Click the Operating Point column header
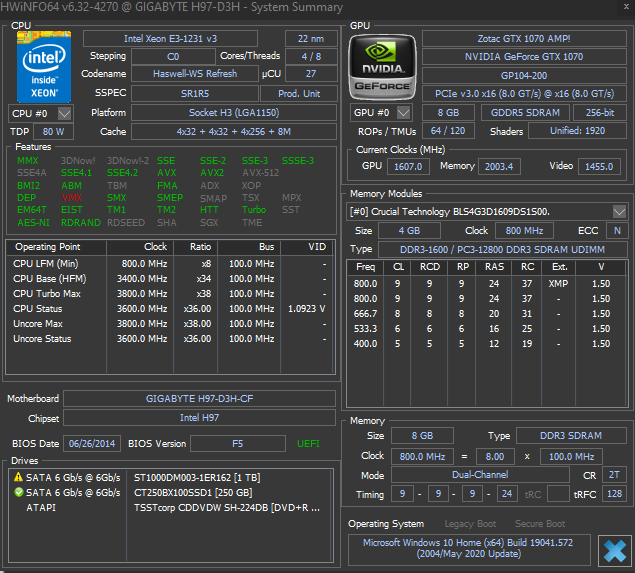The width and height of the screenshot is (635, 573). click(56, 247)
